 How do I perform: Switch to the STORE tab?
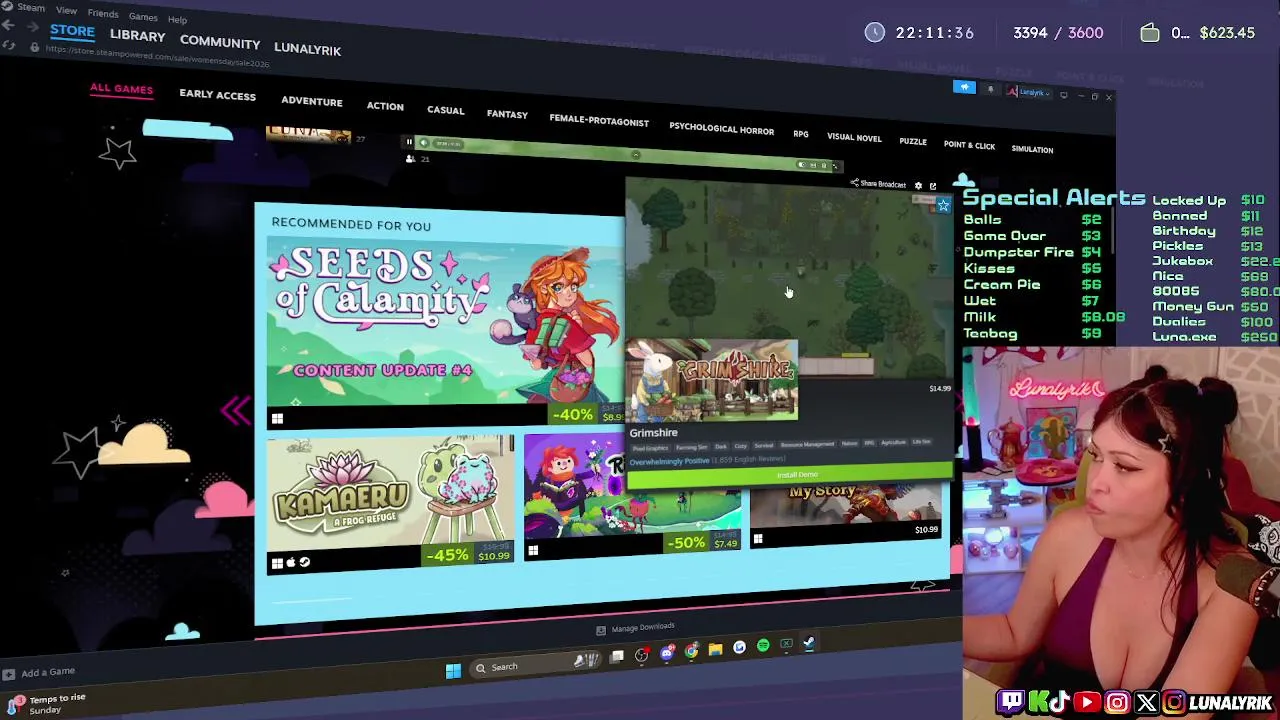(x=72, y=31)
